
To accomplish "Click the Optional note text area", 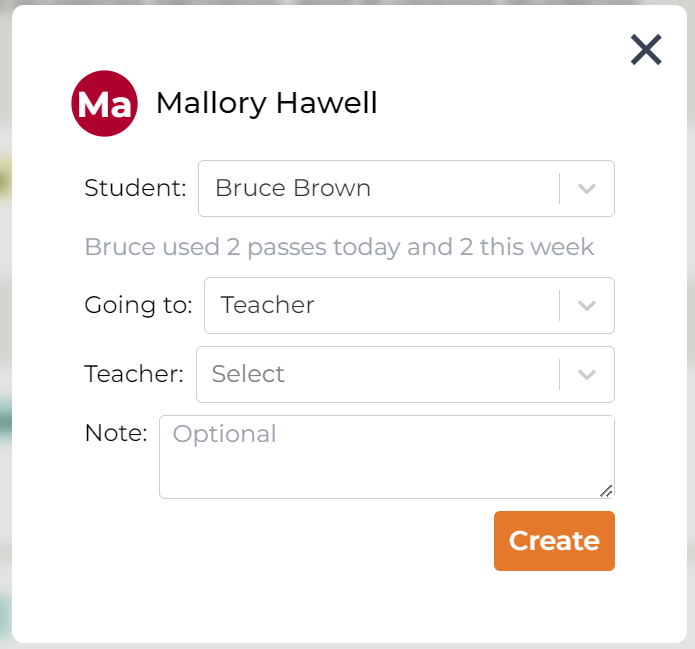I will (x=386, y=456).
